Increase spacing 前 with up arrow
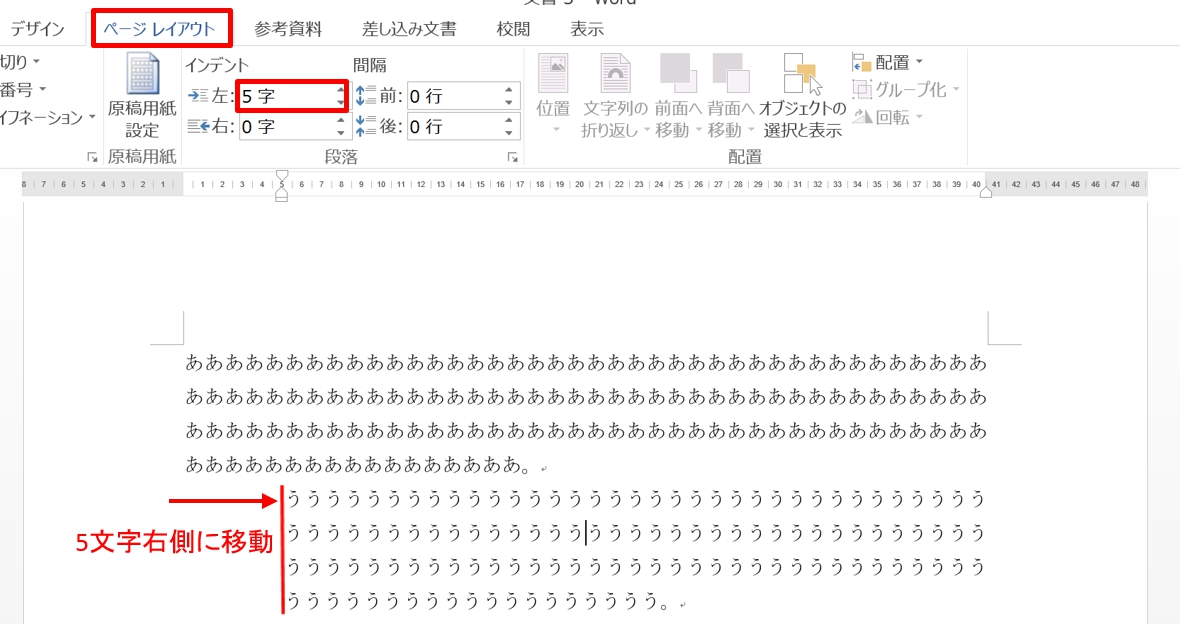Image resolution: width=1180 pixels, height=624 pixels. 509,90
